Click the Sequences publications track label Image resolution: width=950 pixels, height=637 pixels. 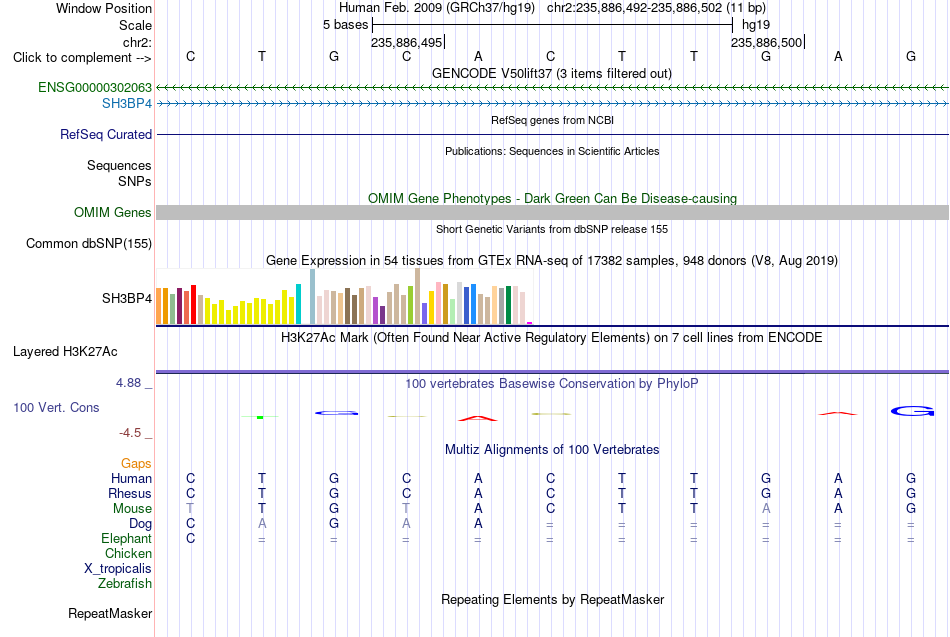(x=119, y=165)
